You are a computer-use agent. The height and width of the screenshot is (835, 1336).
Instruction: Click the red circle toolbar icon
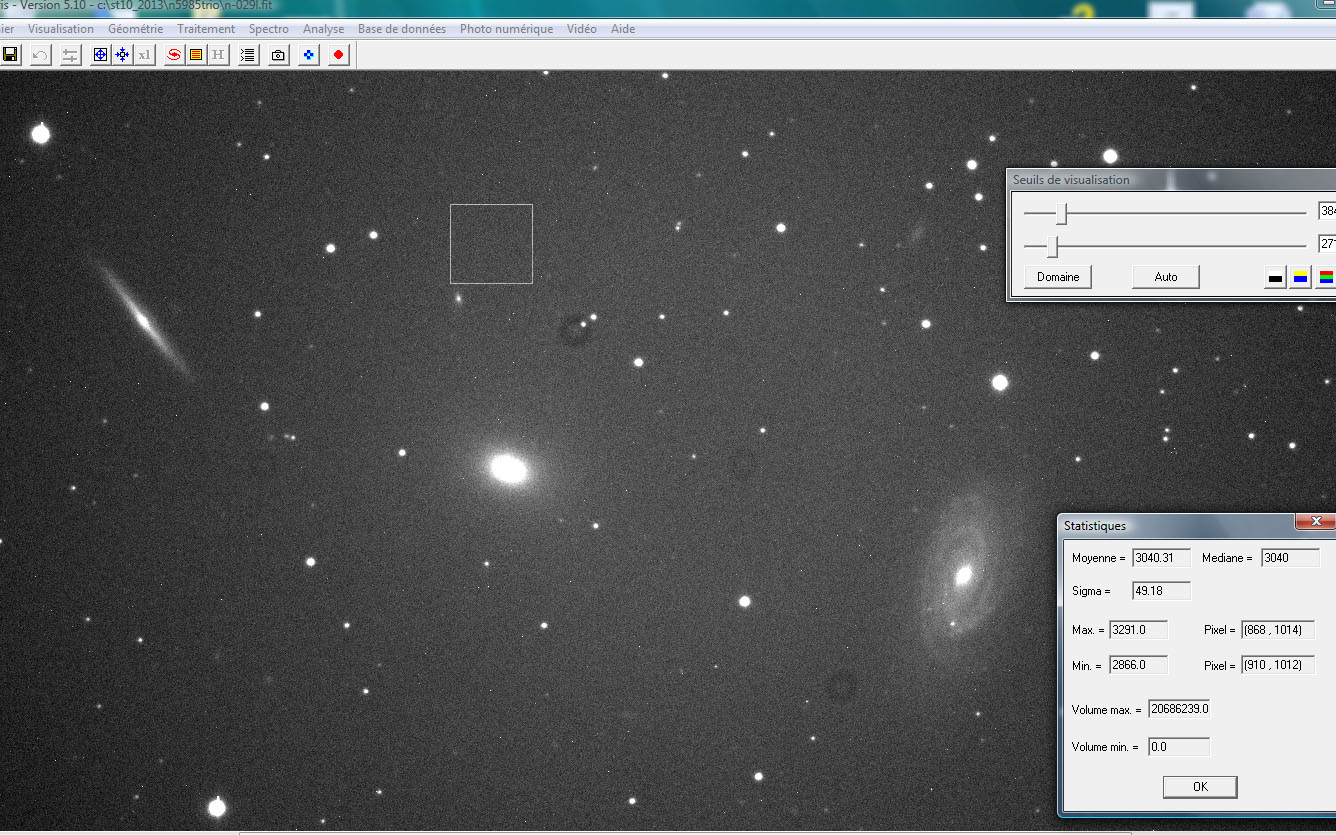[338, 54]
